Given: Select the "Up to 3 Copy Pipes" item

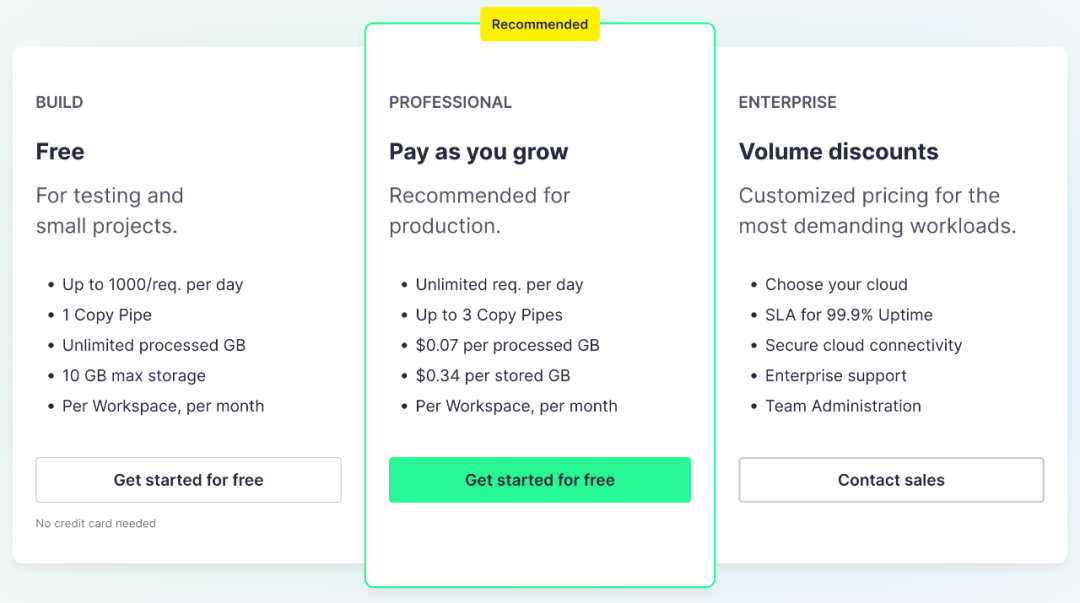Looking at the screenshot, I should point(489,315).
